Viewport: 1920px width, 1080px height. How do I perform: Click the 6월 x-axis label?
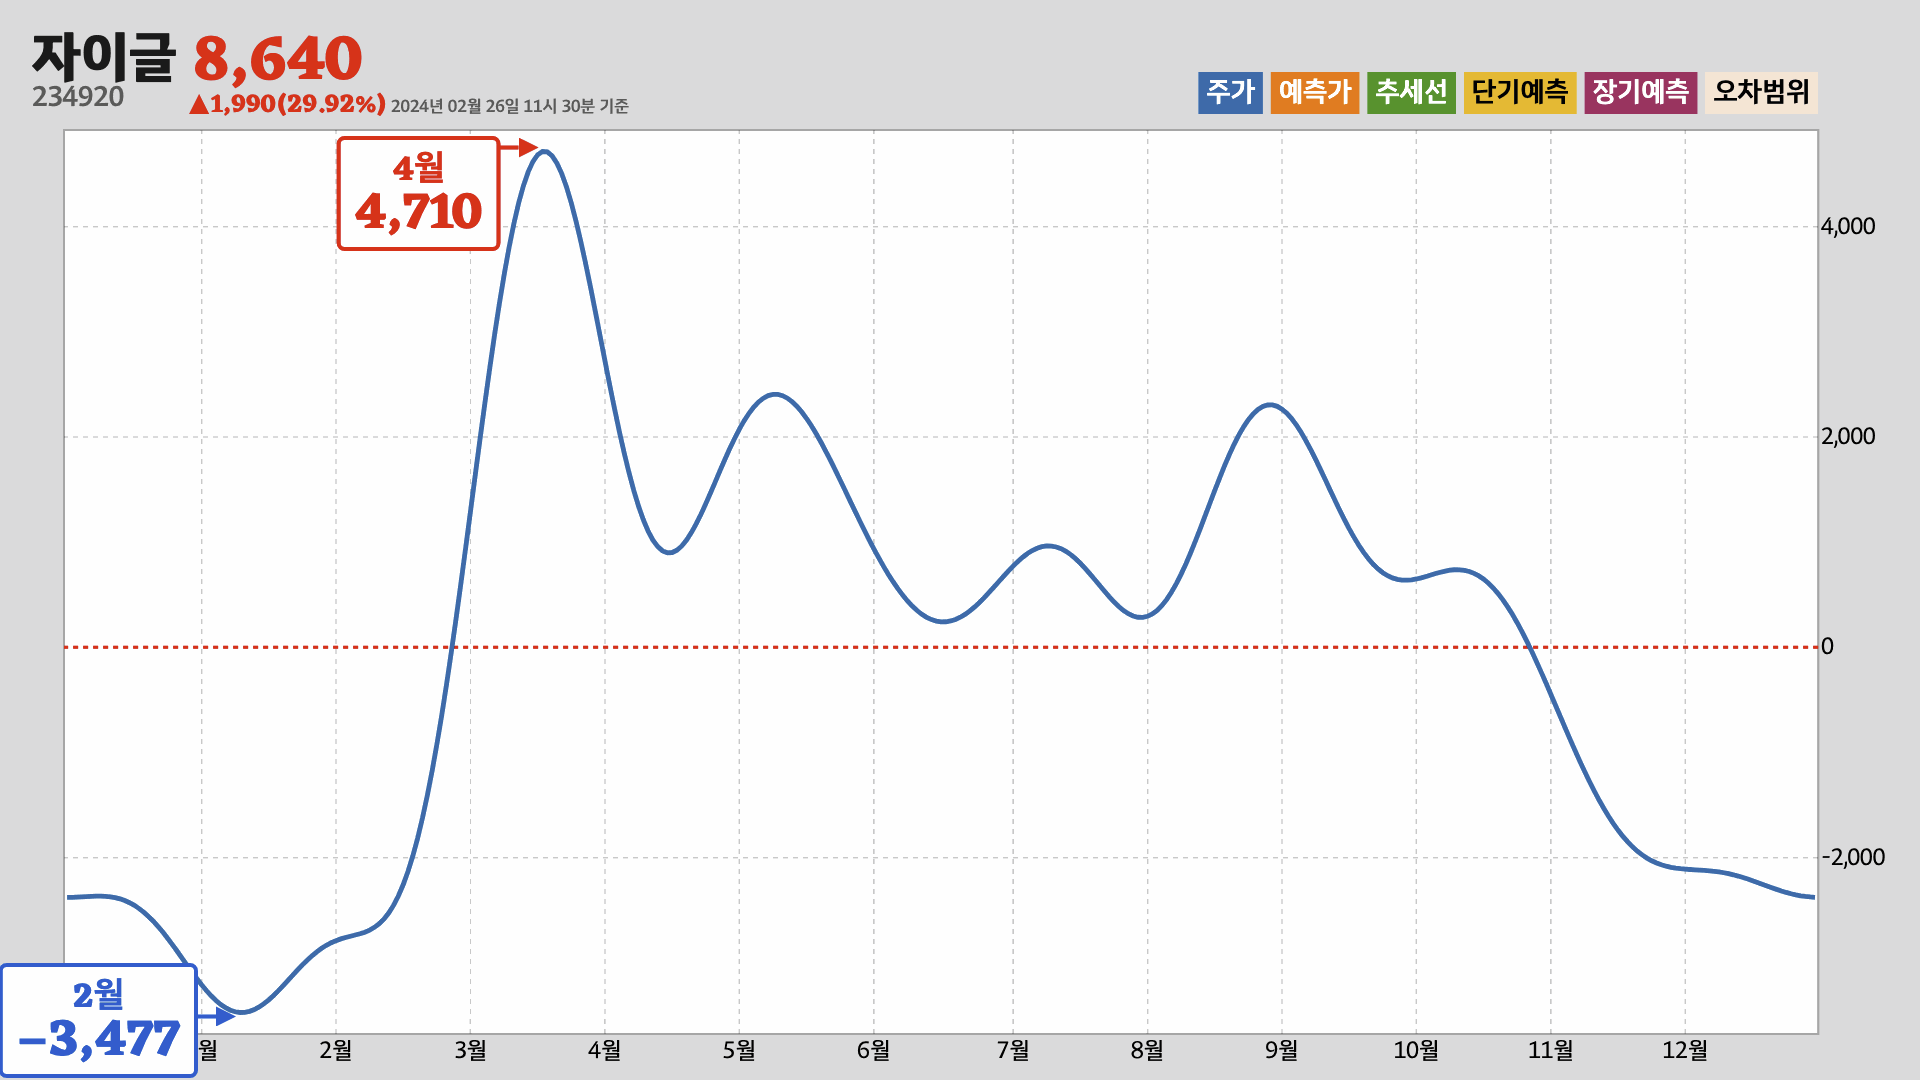873,1050
